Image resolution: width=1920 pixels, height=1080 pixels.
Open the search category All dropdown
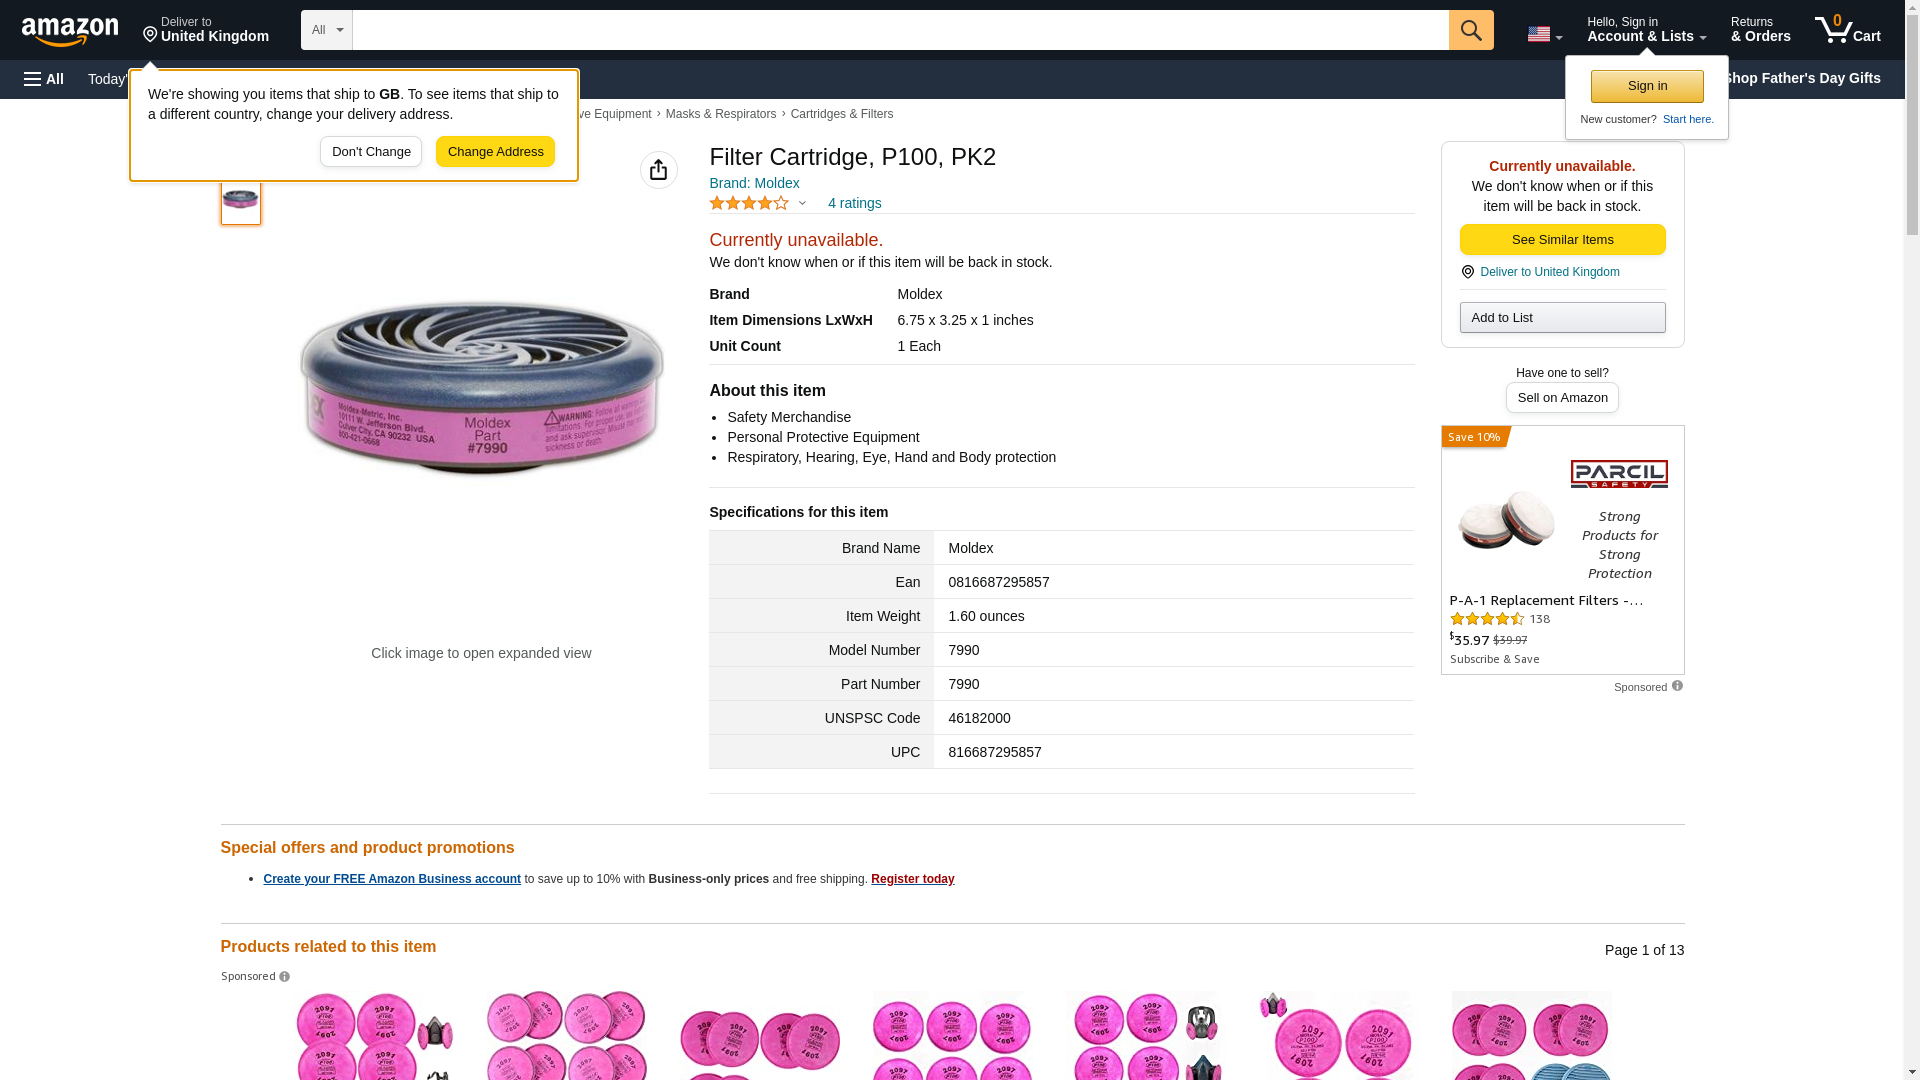[326, 30]
